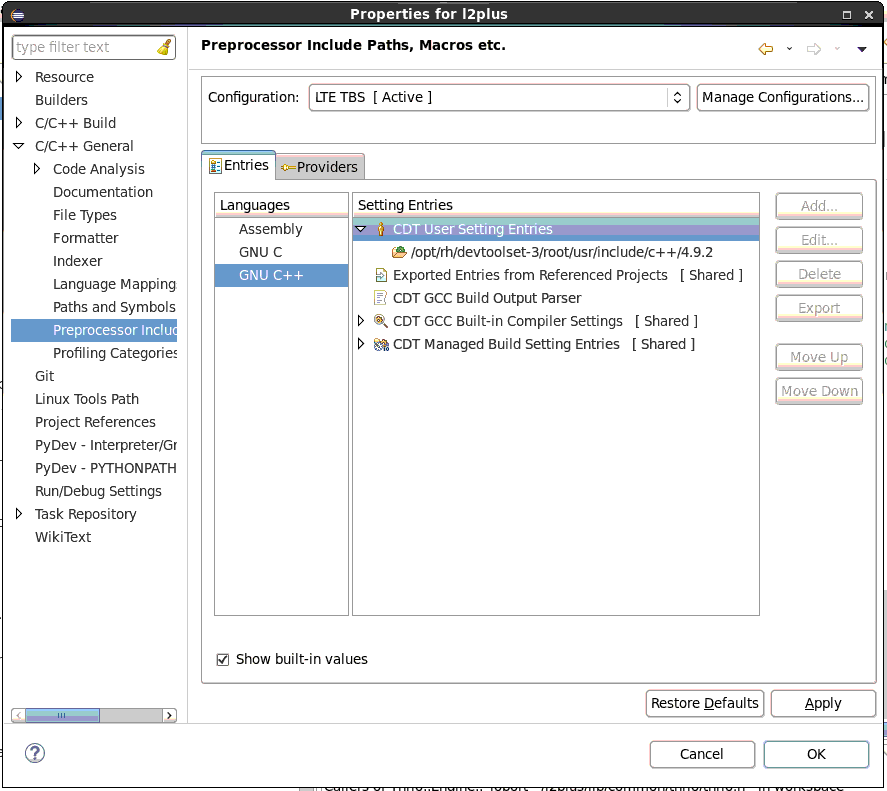Click the type filter text field

coord(84,47)
